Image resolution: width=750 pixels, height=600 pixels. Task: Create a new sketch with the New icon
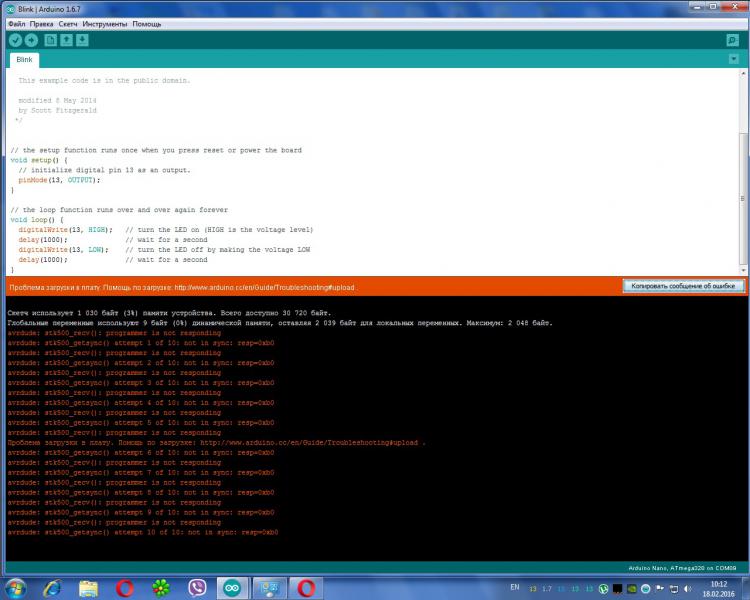50,40
